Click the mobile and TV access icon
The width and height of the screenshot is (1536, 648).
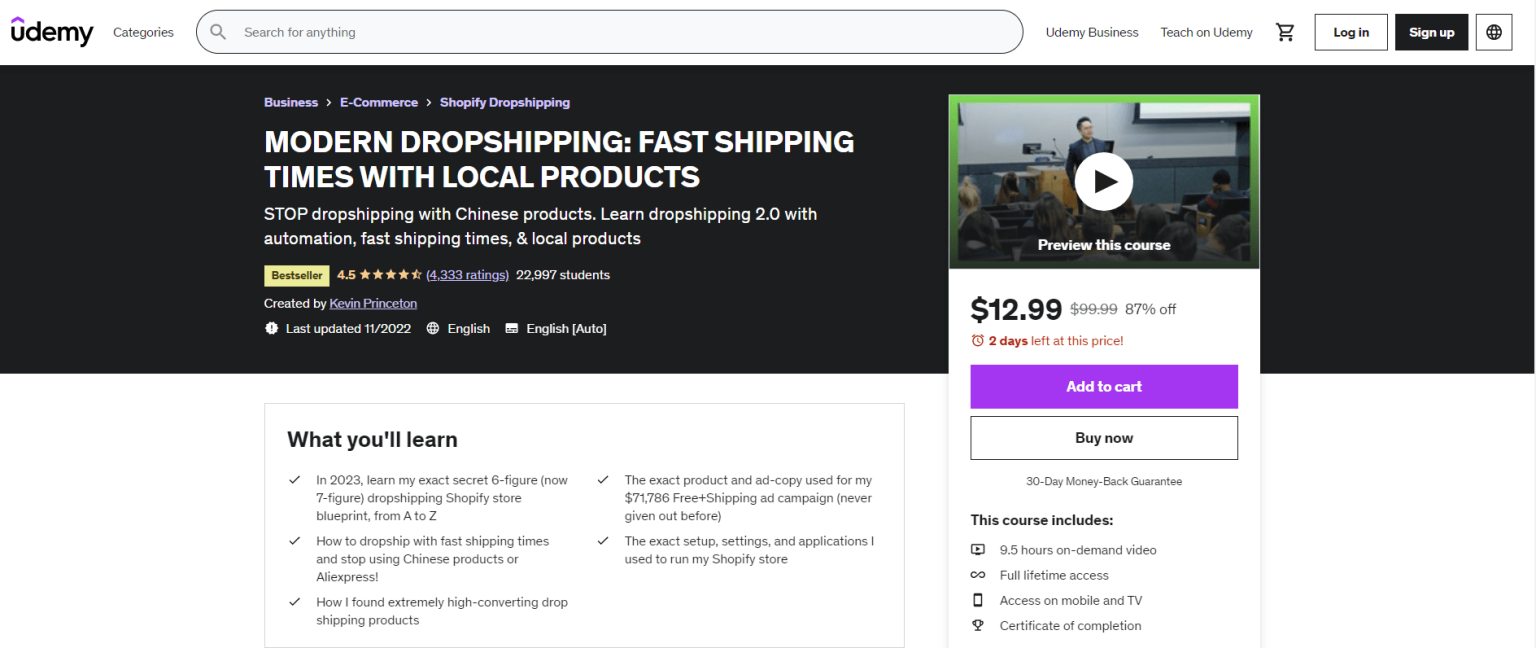[977, 600]
